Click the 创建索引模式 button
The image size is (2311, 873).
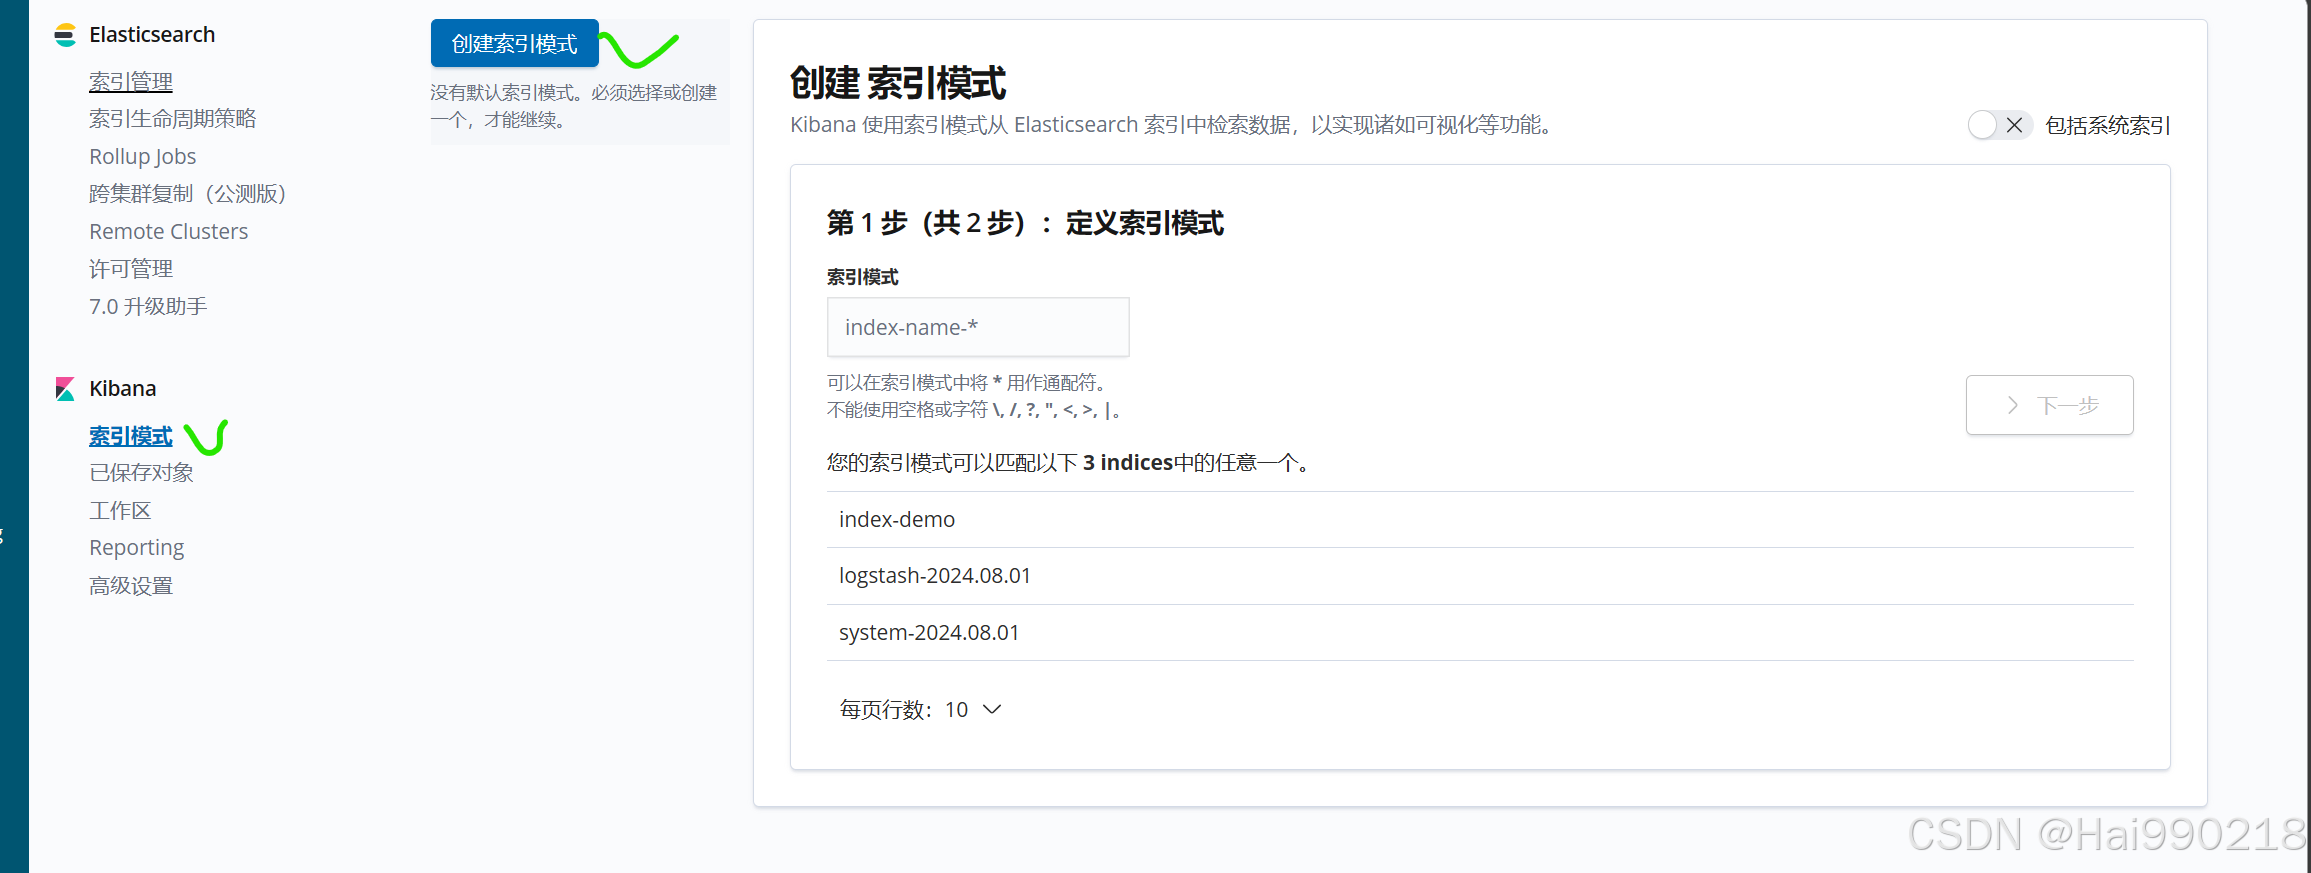[x=515, y=43]
